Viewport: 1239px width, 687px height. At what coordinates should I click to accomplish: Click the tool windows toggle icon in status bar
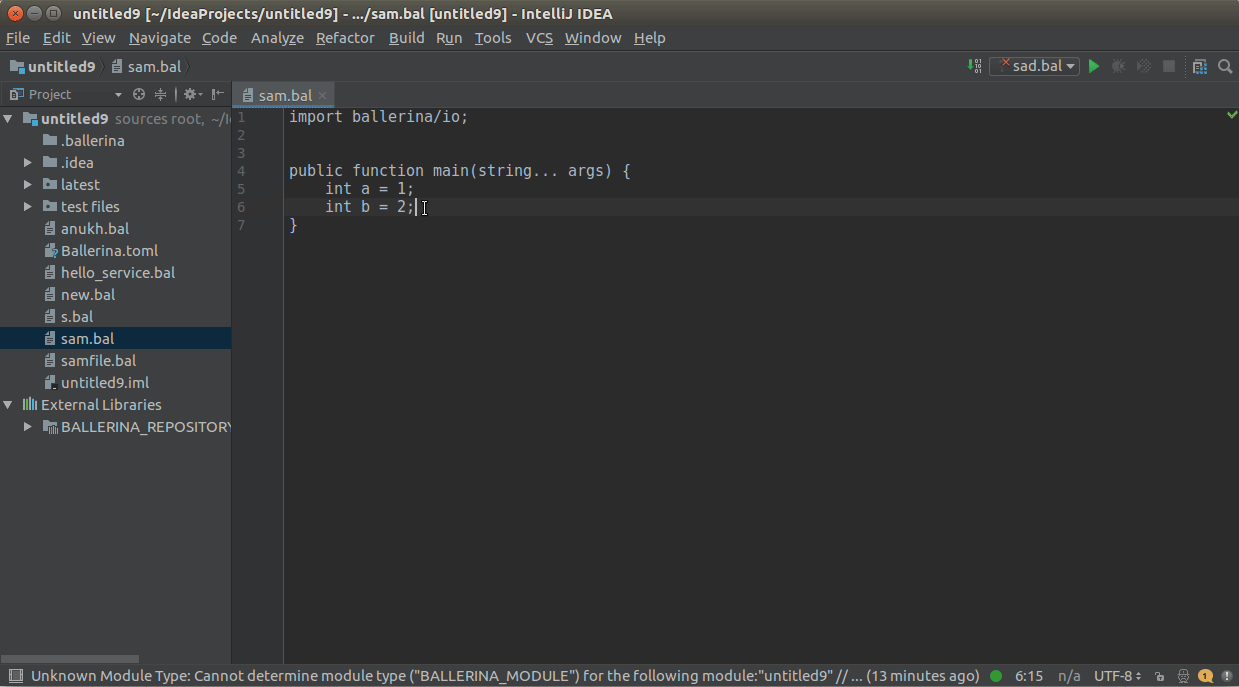pyautogui.click(x=15, y=676)
